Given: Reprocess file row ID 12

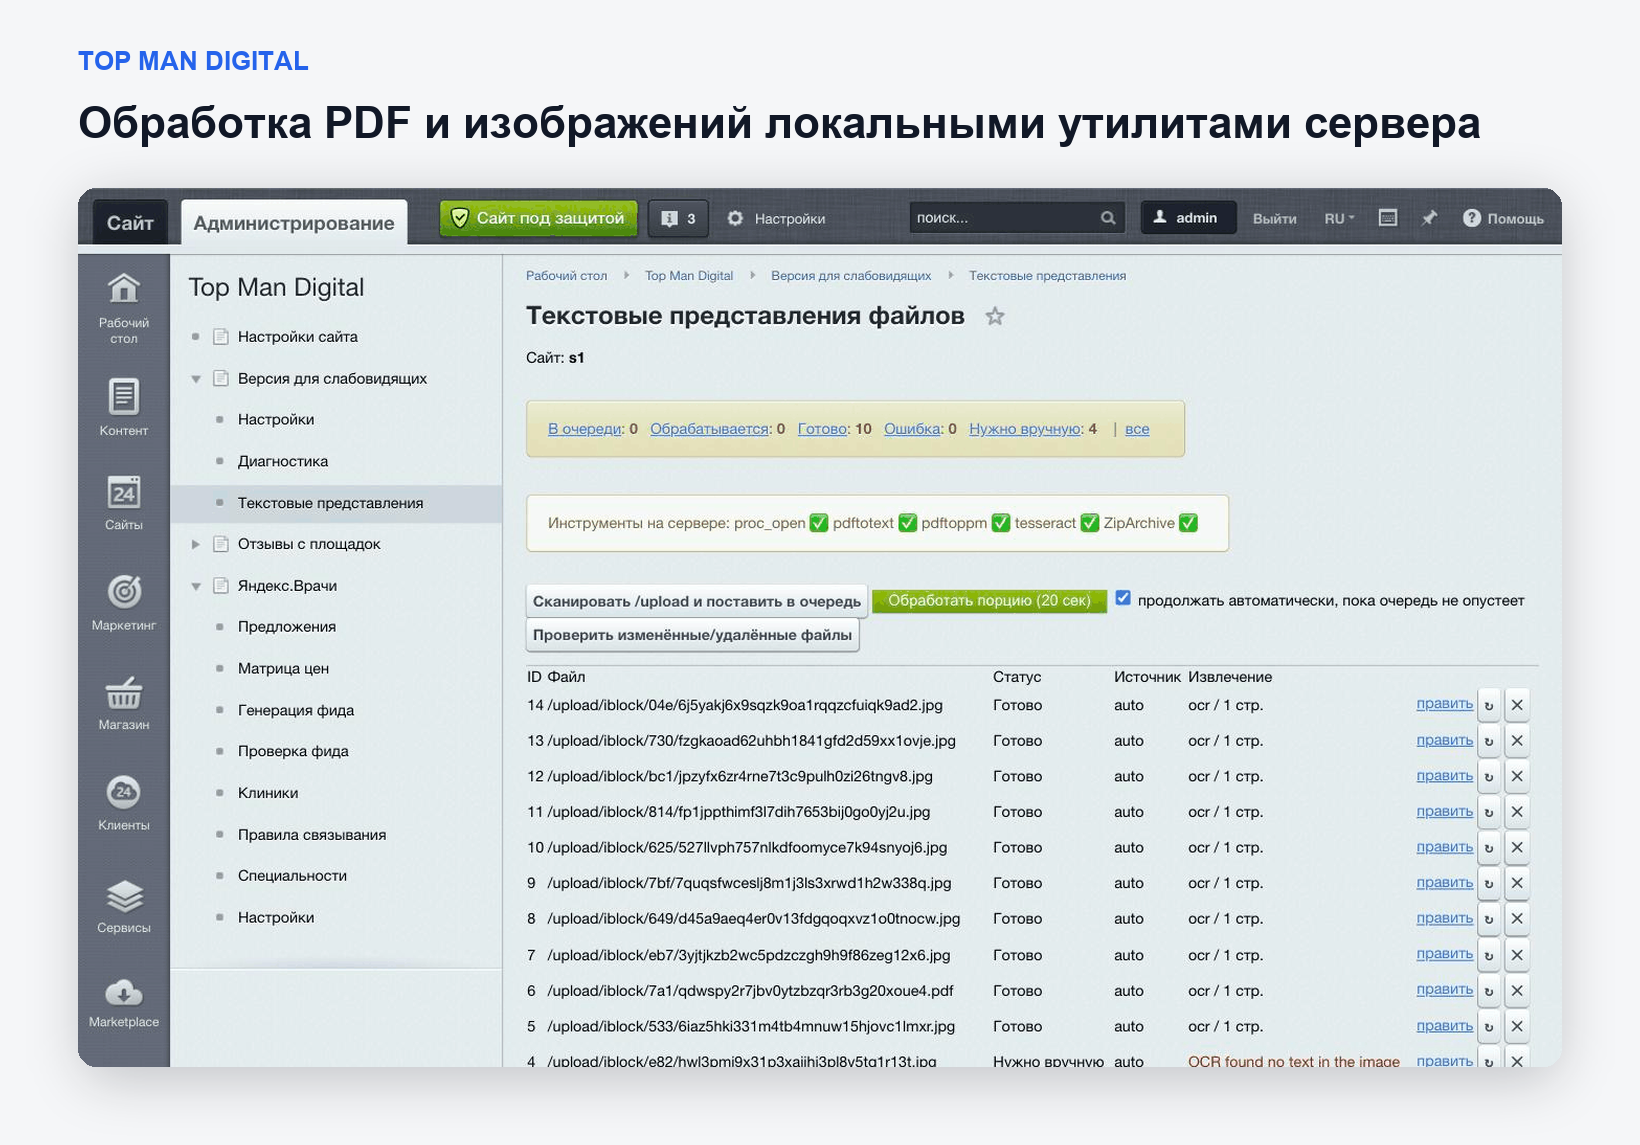Looking at the screenshot, I should (x=1488, y=776).
